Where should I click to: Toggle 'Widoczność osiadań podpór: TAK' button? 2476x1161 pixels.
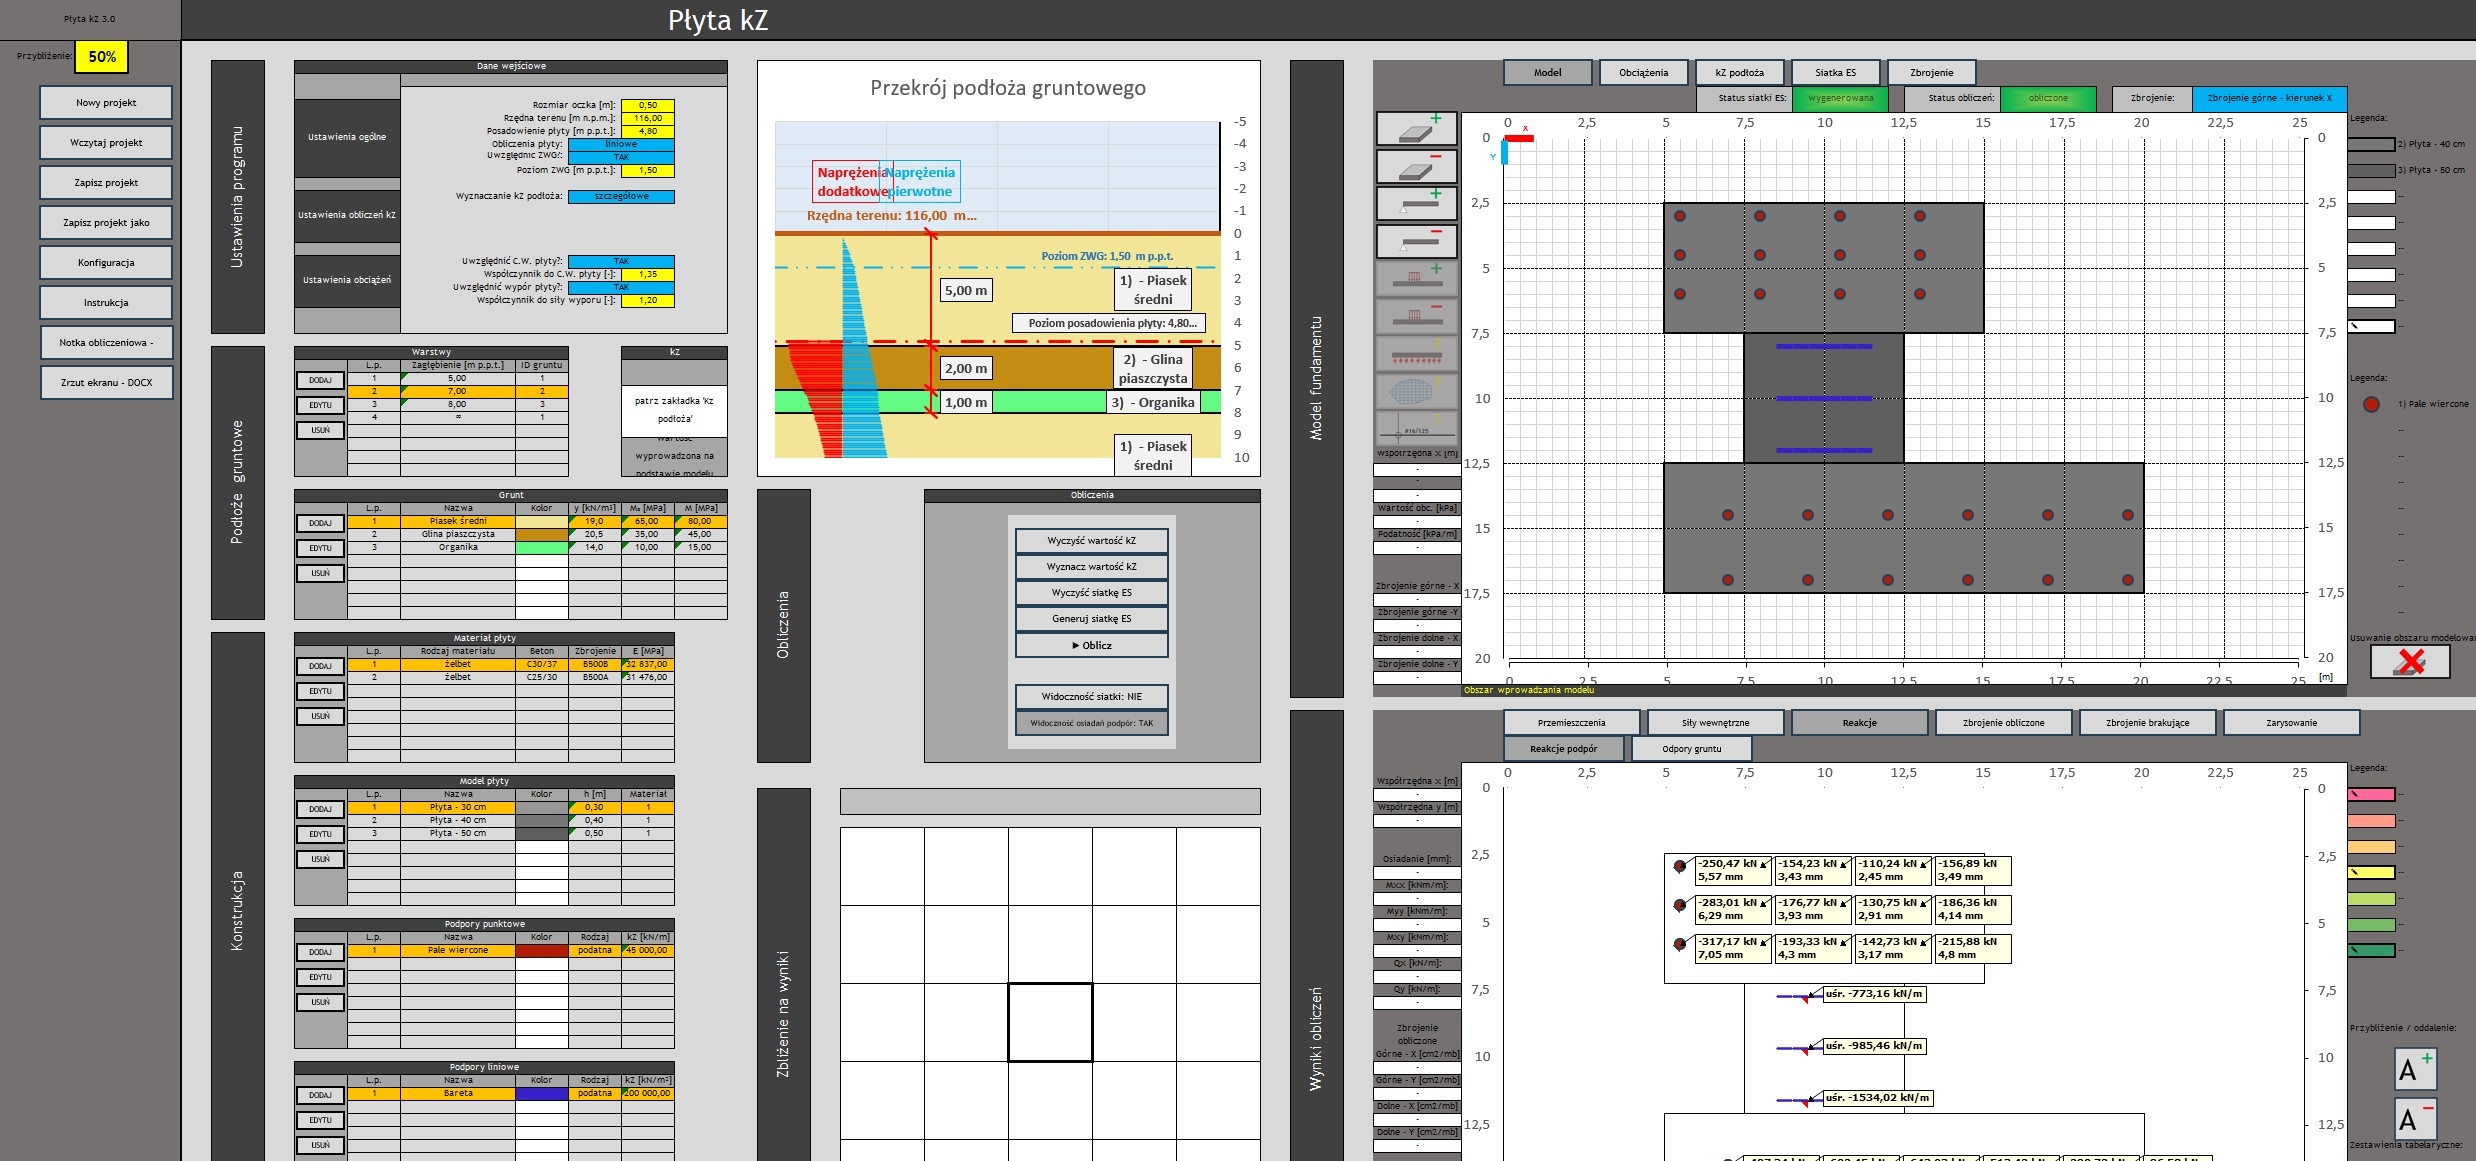pos(1091,723)
